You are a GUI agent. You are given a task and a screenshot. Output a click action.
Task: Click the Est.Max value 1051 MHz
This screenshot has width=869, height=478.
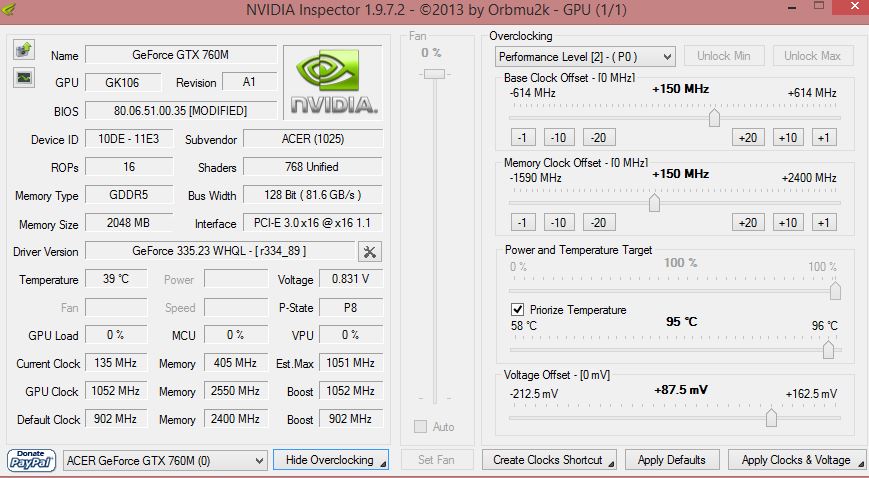[x=351, y=363]
